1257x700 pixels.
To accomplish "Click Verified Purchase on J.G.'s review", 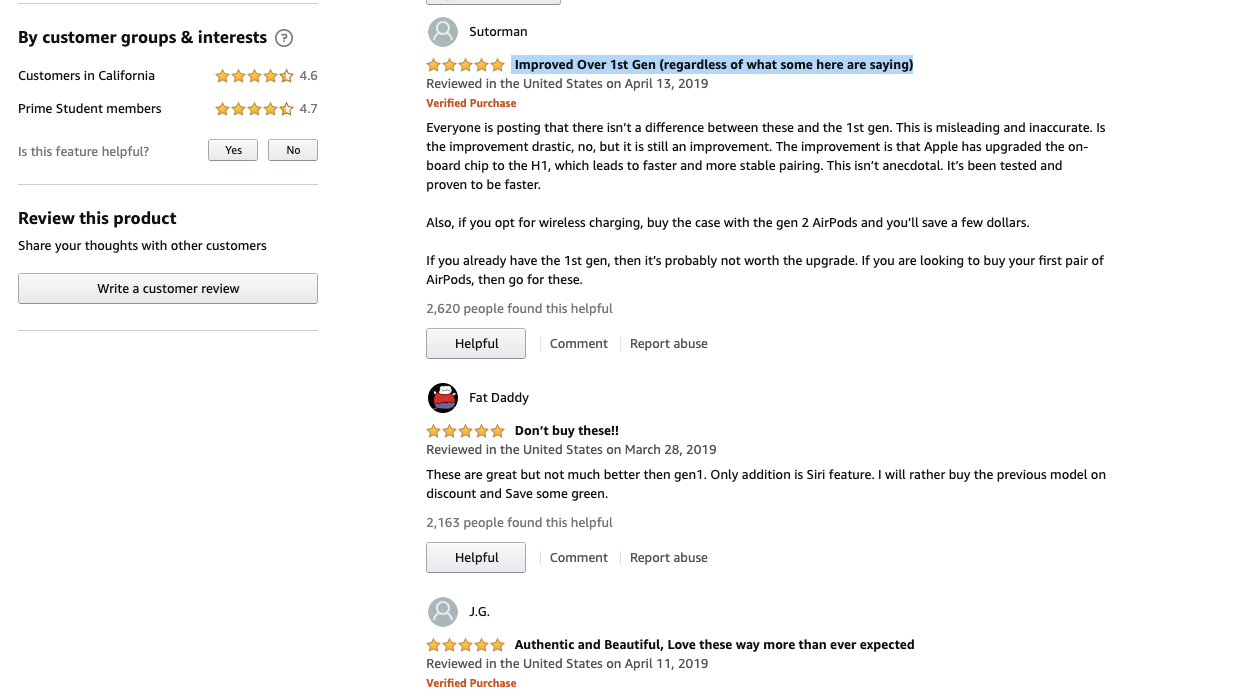I will tap(471, 682).
